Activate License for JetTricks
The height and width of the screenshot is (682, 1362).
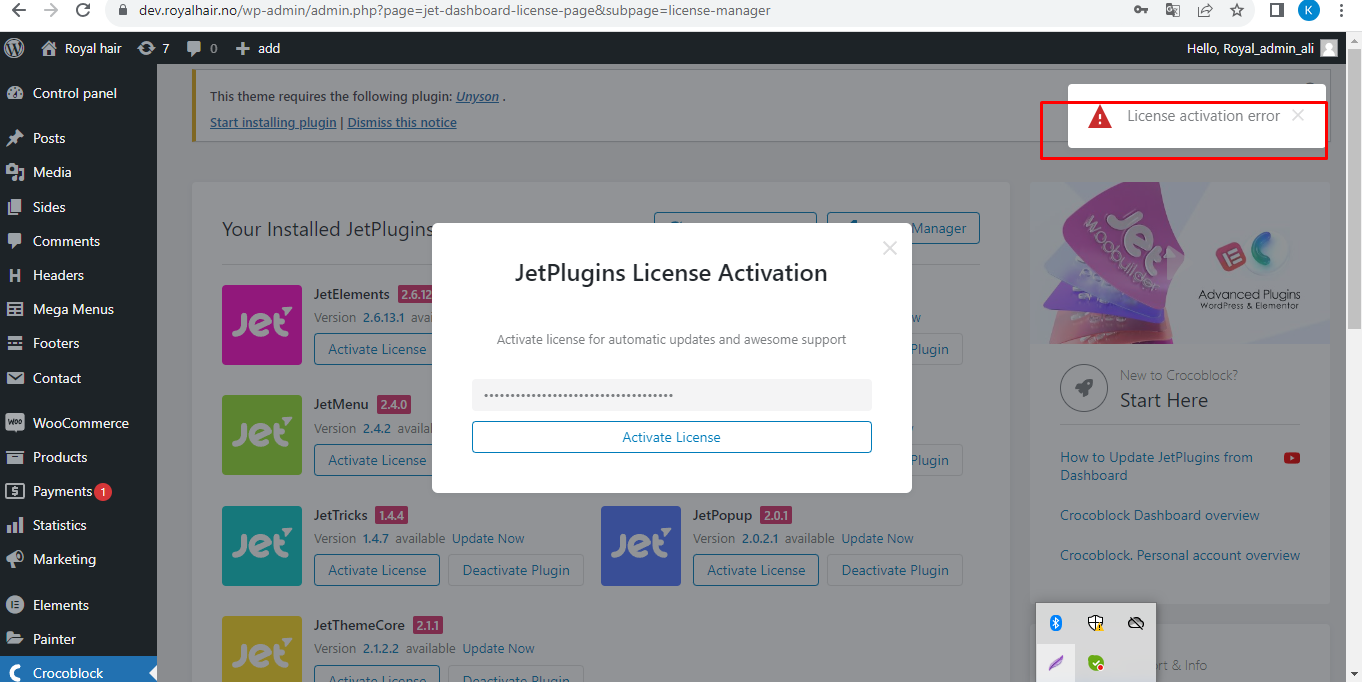(x=377, y=570)
